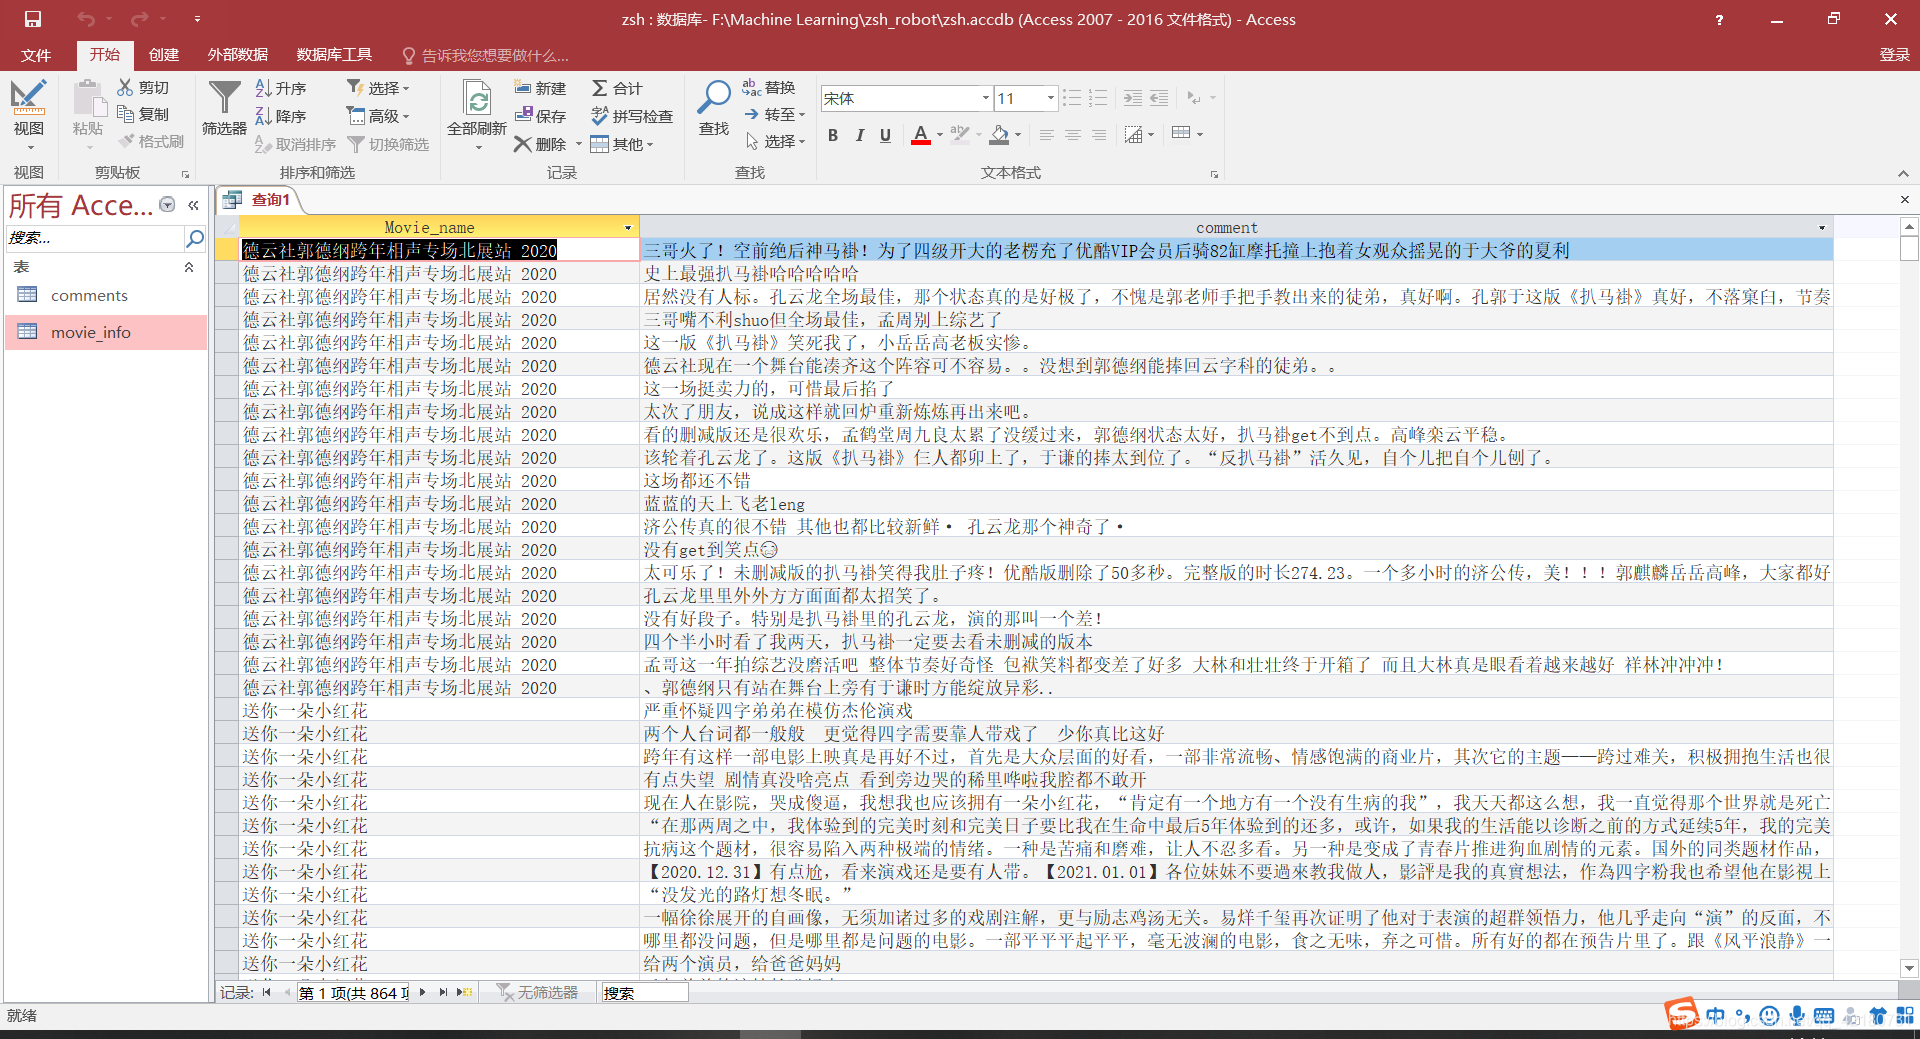Click the Go To (转至) arrow
Viewport: 1920px width, 1039px height.
coord(752,115)
